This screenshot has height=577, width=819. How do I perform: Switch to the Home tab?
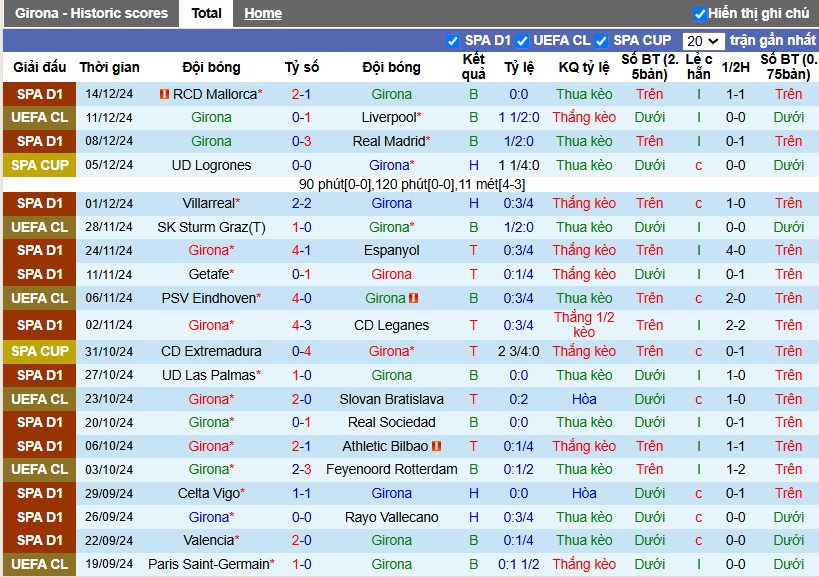coord(263,14)
